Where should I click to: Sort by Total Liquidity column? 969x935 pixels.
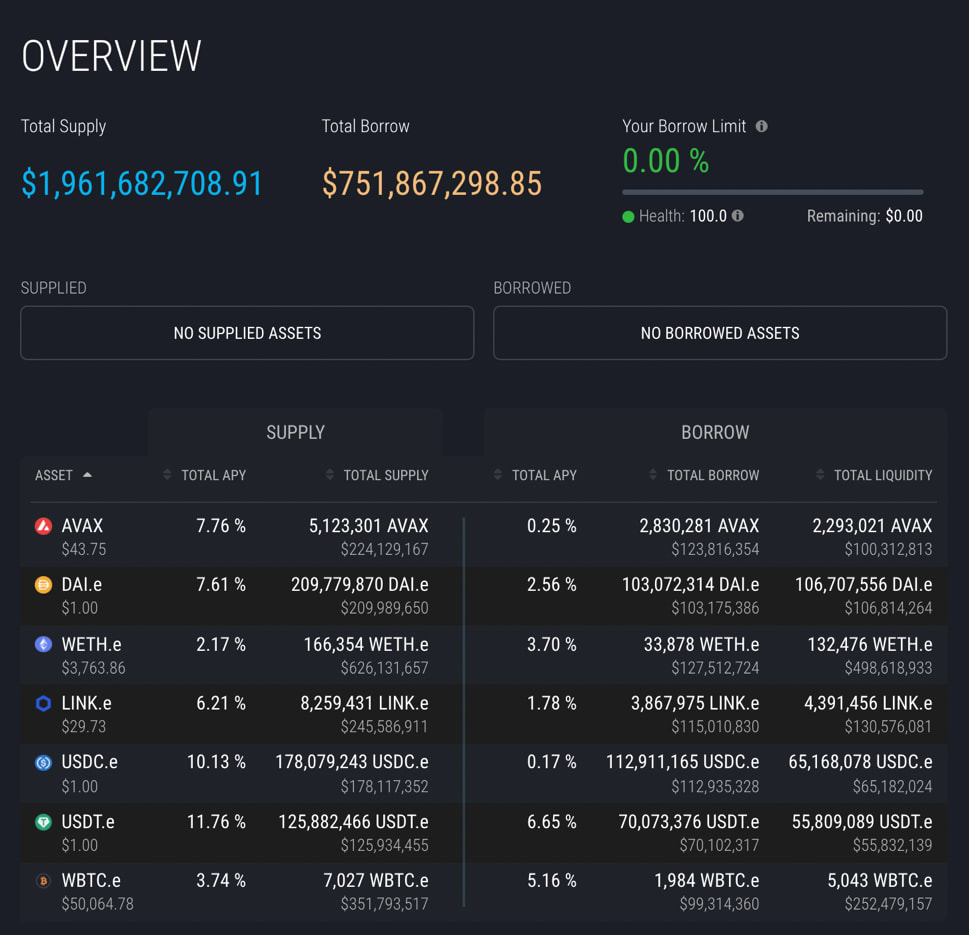coord(874,475)
